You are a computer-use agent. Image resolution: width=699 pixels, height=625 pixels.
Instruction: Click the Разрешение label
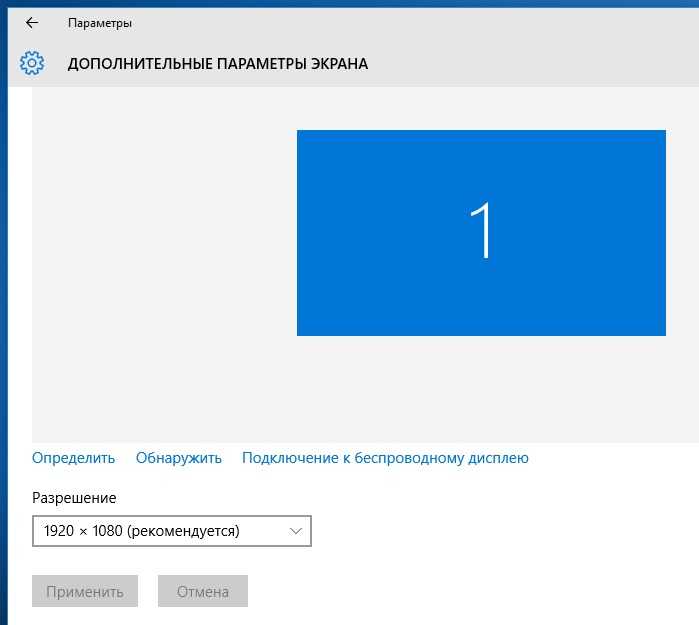pos(74,498)
